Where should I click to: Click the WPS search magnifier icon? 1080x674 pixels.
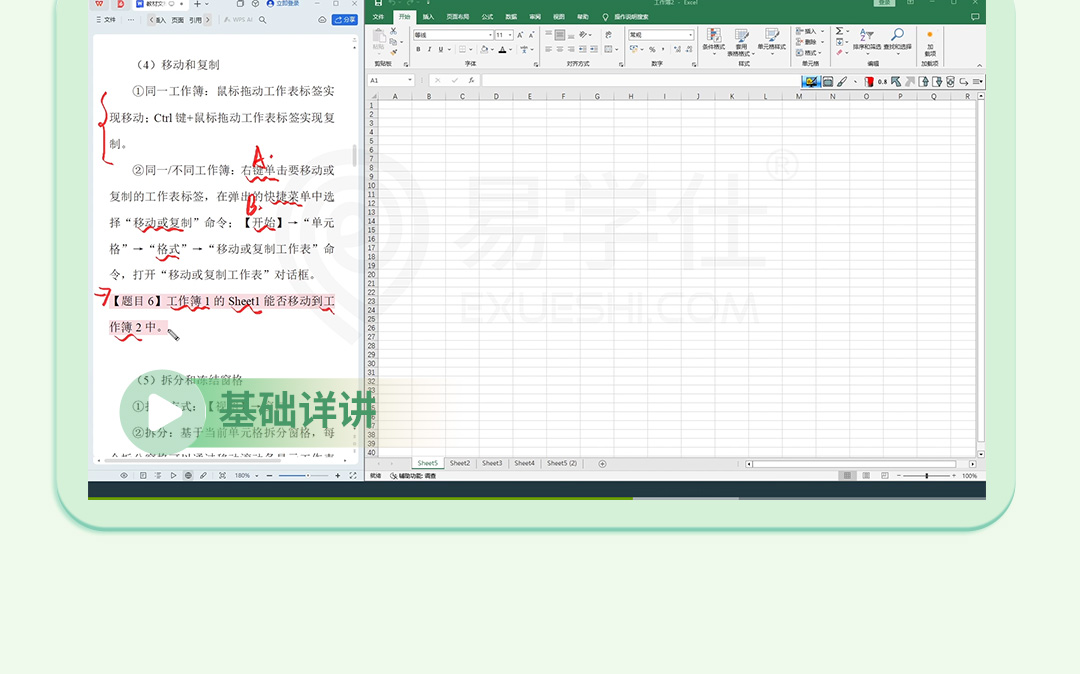[x=262, y=20]
